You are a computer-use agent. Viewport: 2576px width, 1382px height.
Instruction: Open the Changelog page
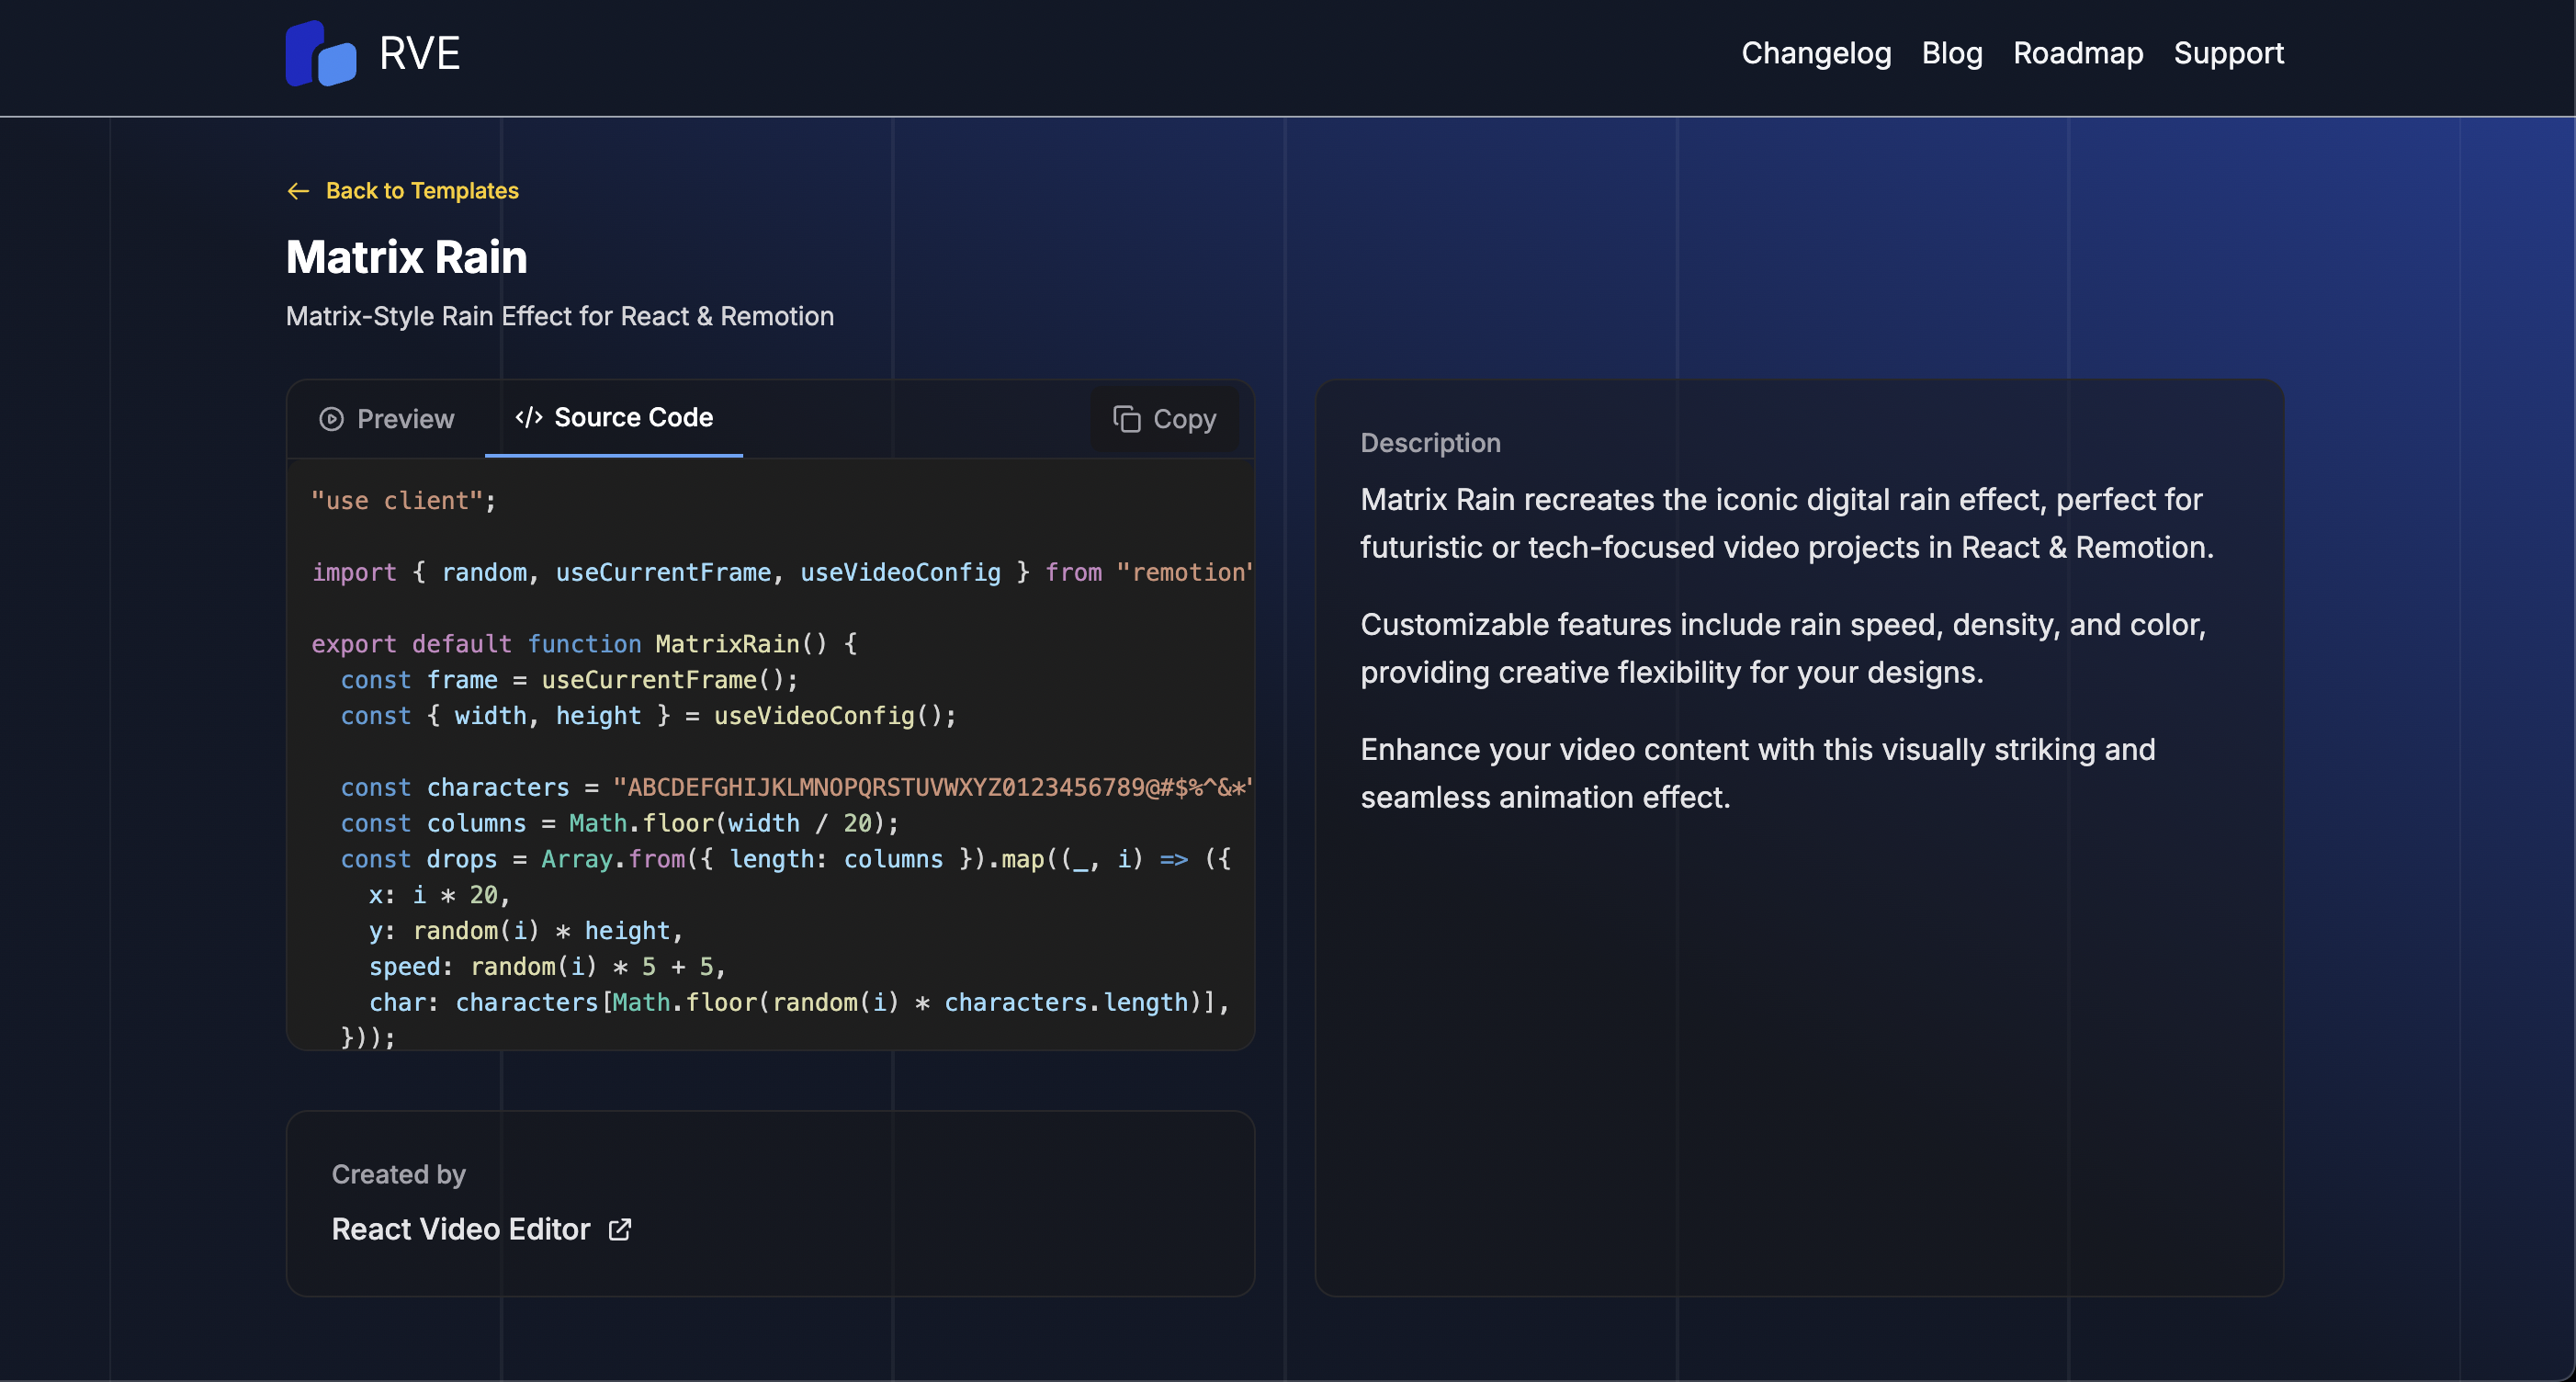pyautogui.click(x=1816, y=53)
